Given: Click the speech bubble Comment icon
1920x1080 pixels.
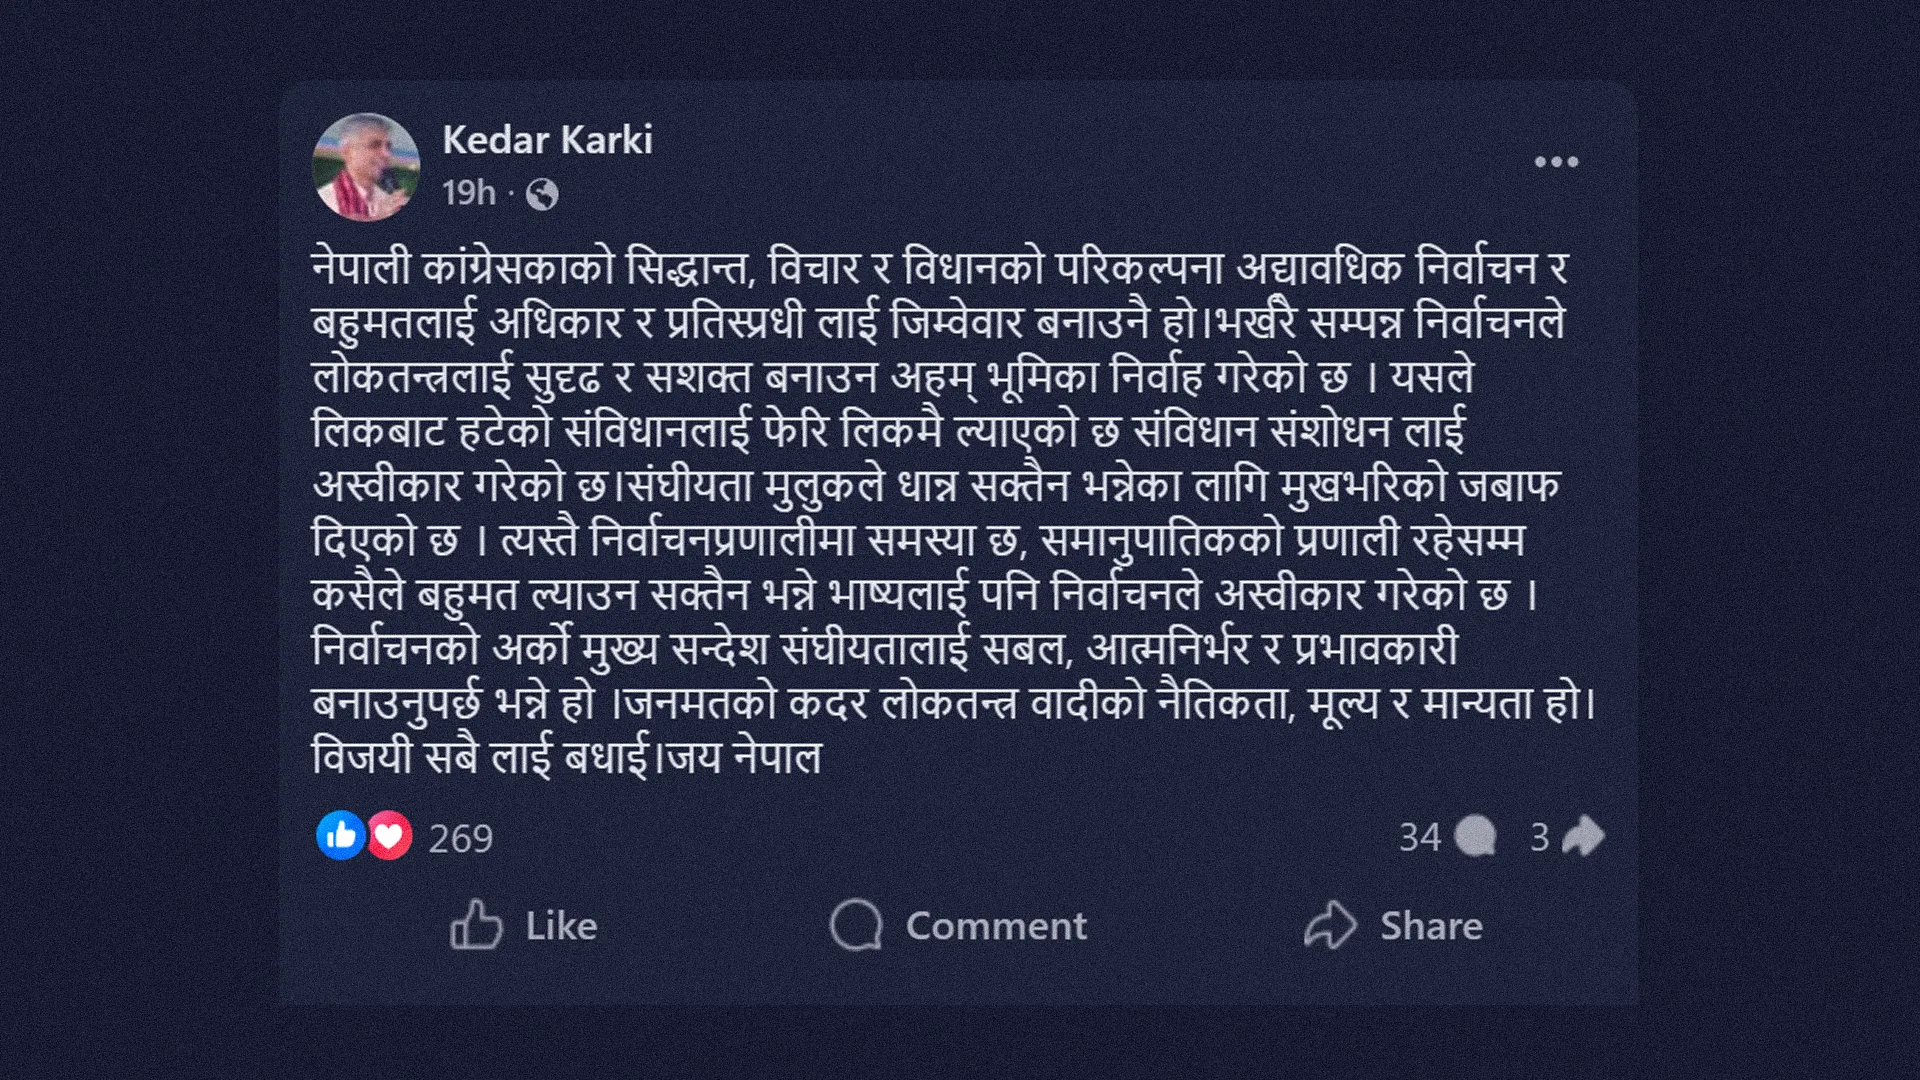Looking at the screenshot, I should click(x=856, y=925).
